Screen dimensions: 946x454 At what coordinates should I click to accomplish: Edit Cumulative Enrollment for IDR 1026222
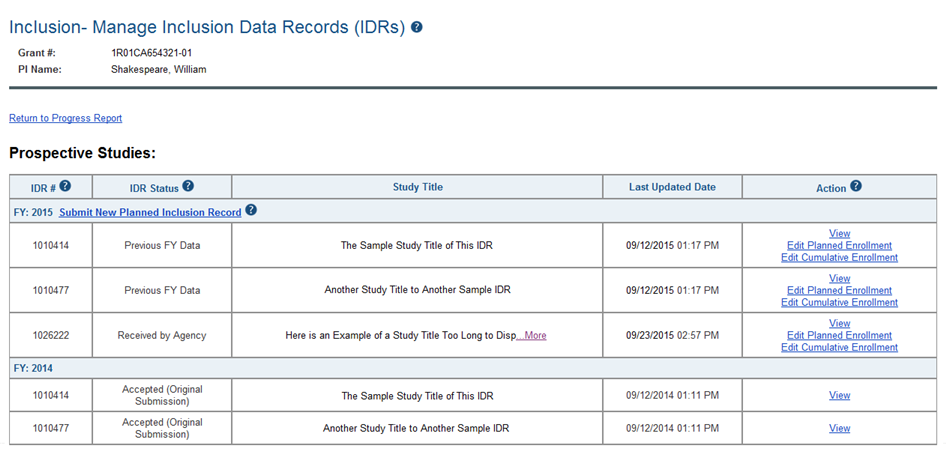pyautogui.click(x=840, y=348)
